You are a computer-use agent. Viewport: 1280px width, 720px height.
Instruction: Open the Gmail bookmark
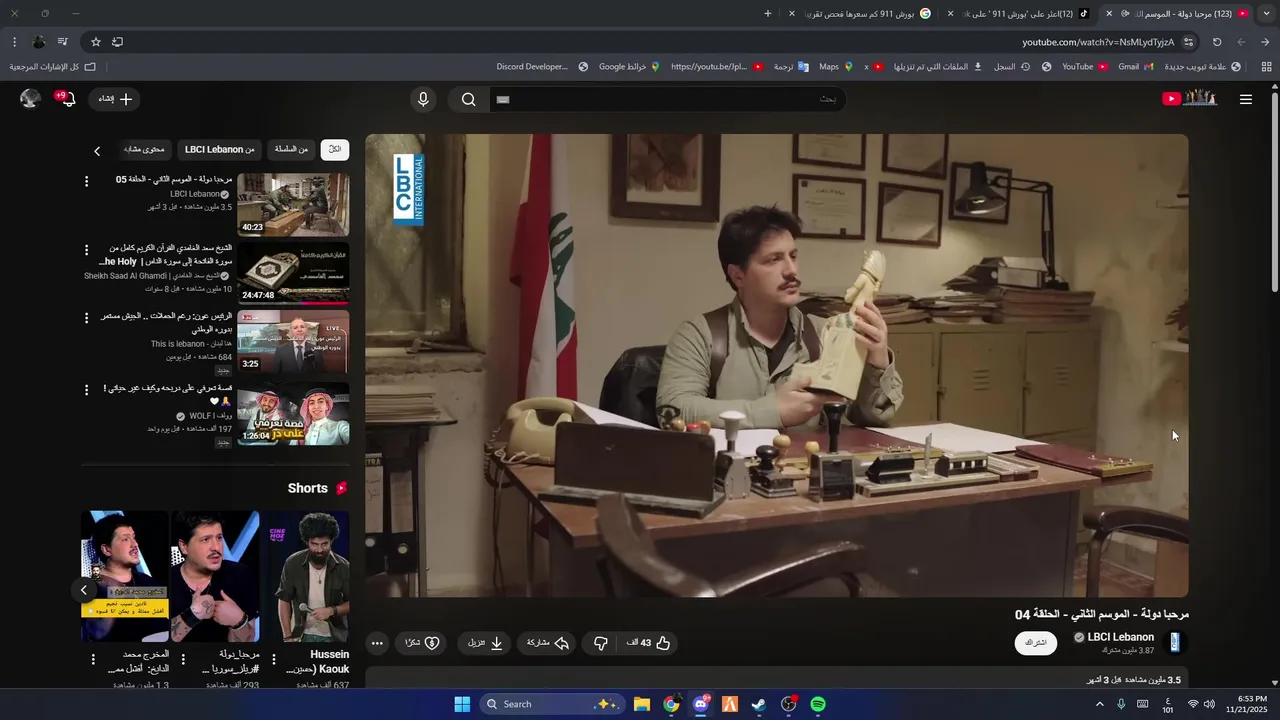click(1135, 67)
